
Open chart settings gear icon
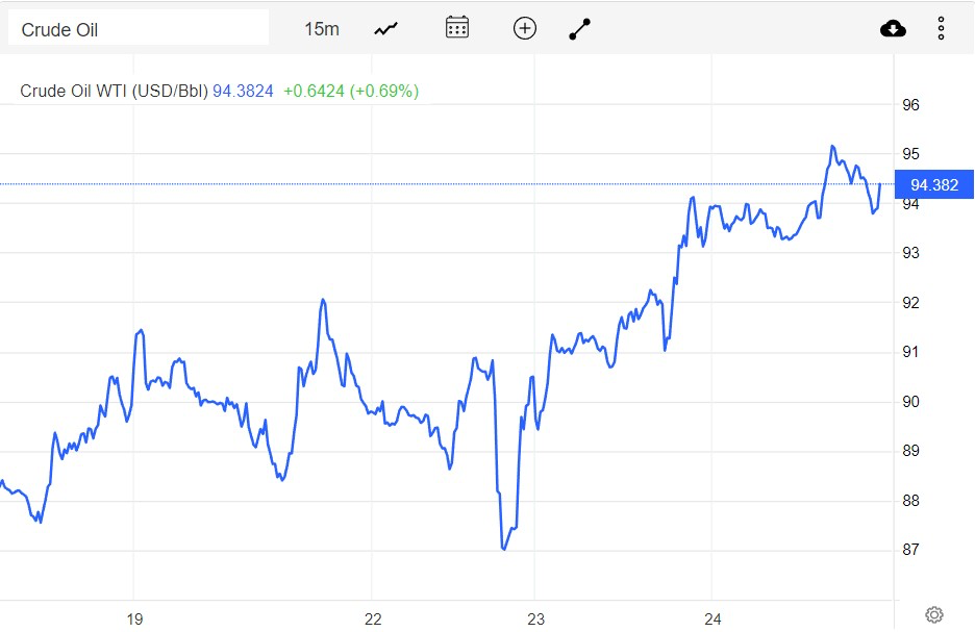point(934,614)
